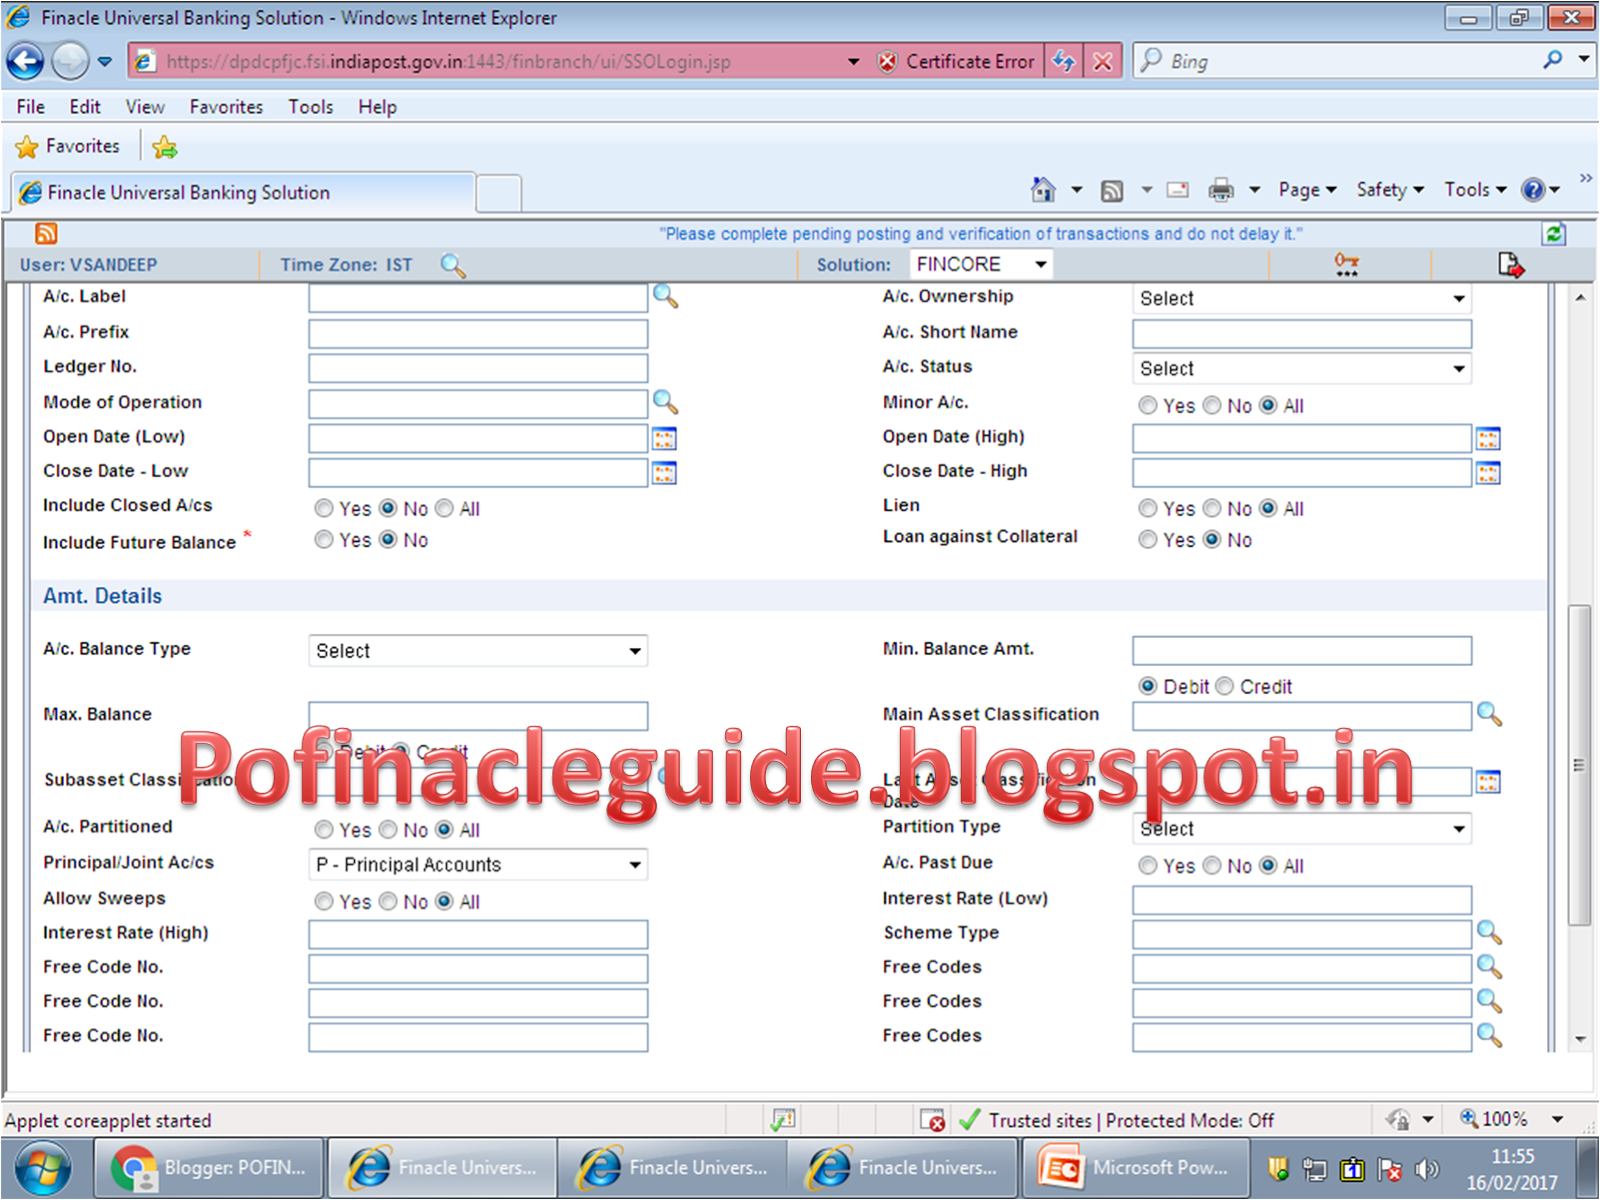Click the key icon in the header bar
The width and height of the screenshot is (1600, 1200).
1345,264
